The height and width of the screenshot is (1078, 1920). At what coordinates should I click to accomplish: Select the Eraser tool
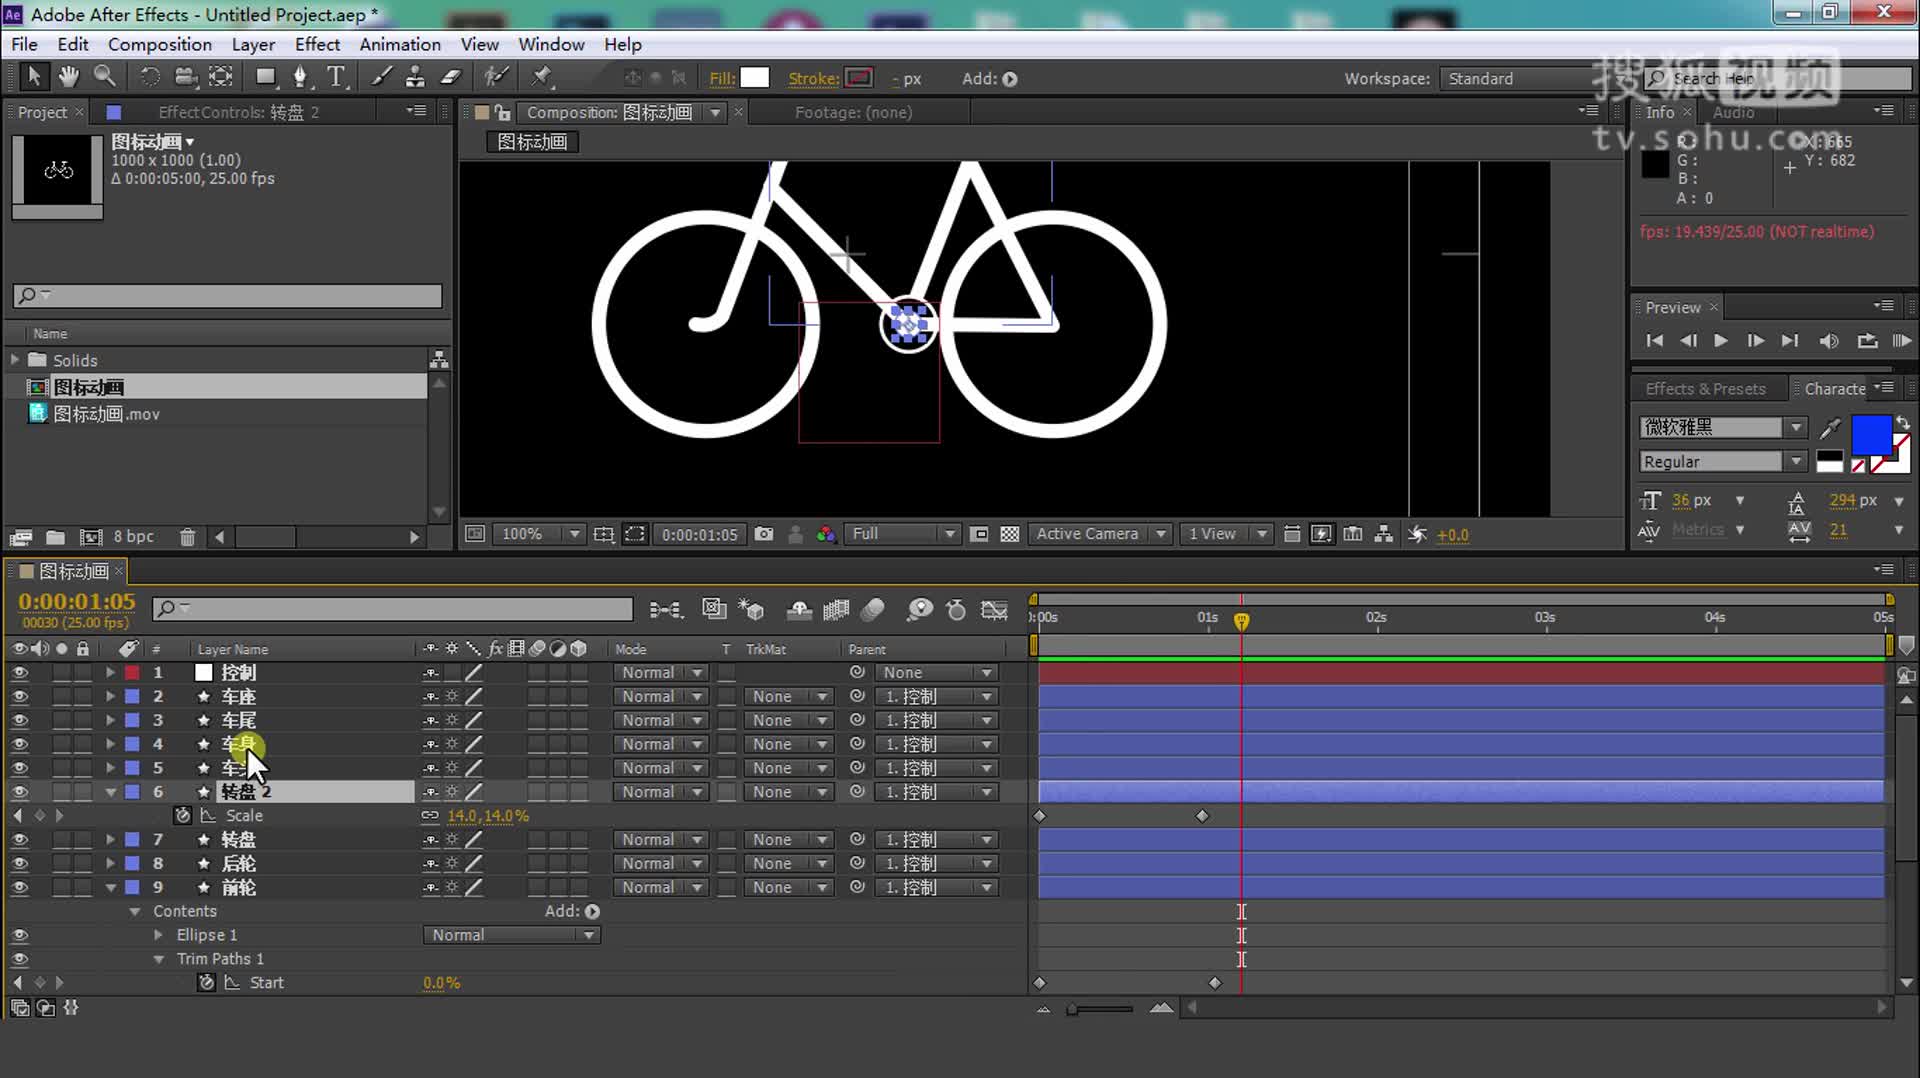[x=451, y=77]
